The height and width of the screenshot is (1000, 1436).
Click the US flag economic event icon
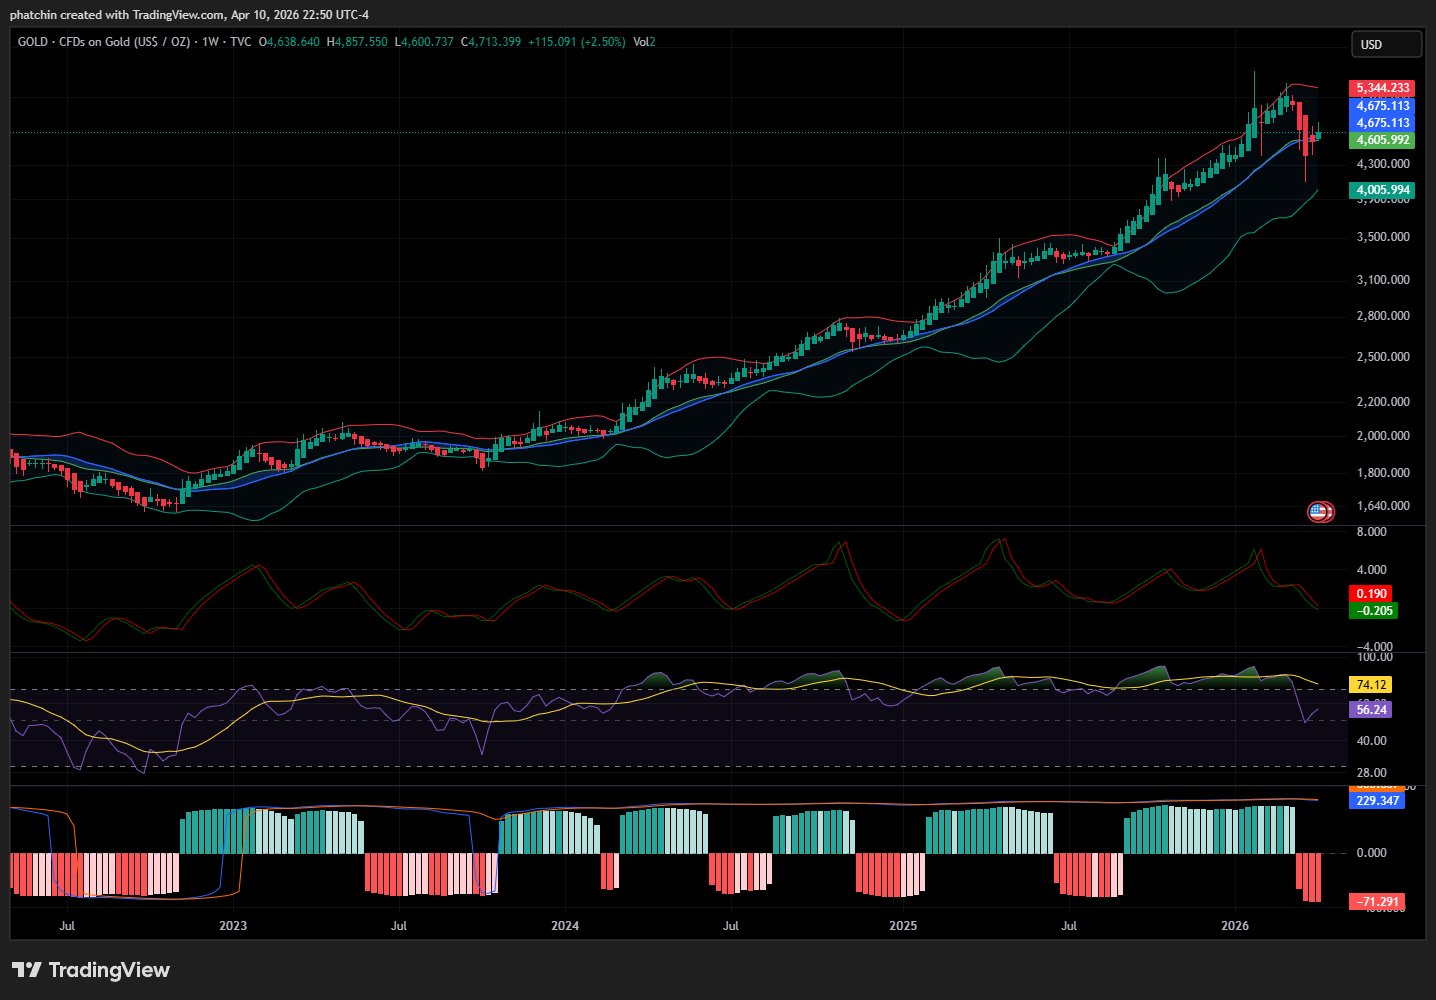1318,512
